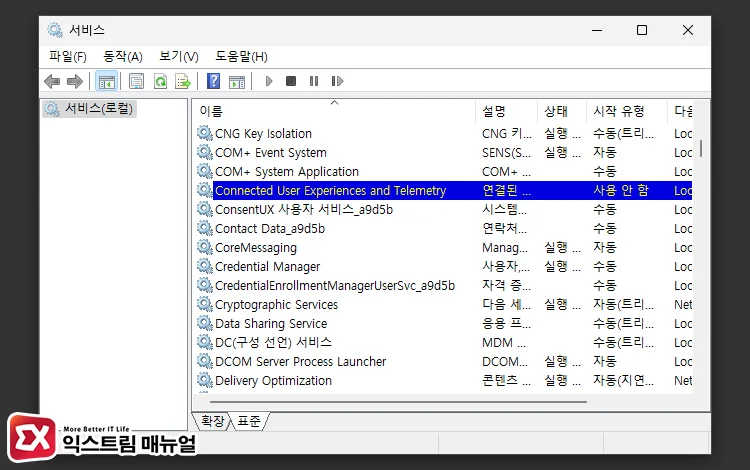Click gear icon beside COM+ System Application
Screen dimensions: 750x470
205,171
